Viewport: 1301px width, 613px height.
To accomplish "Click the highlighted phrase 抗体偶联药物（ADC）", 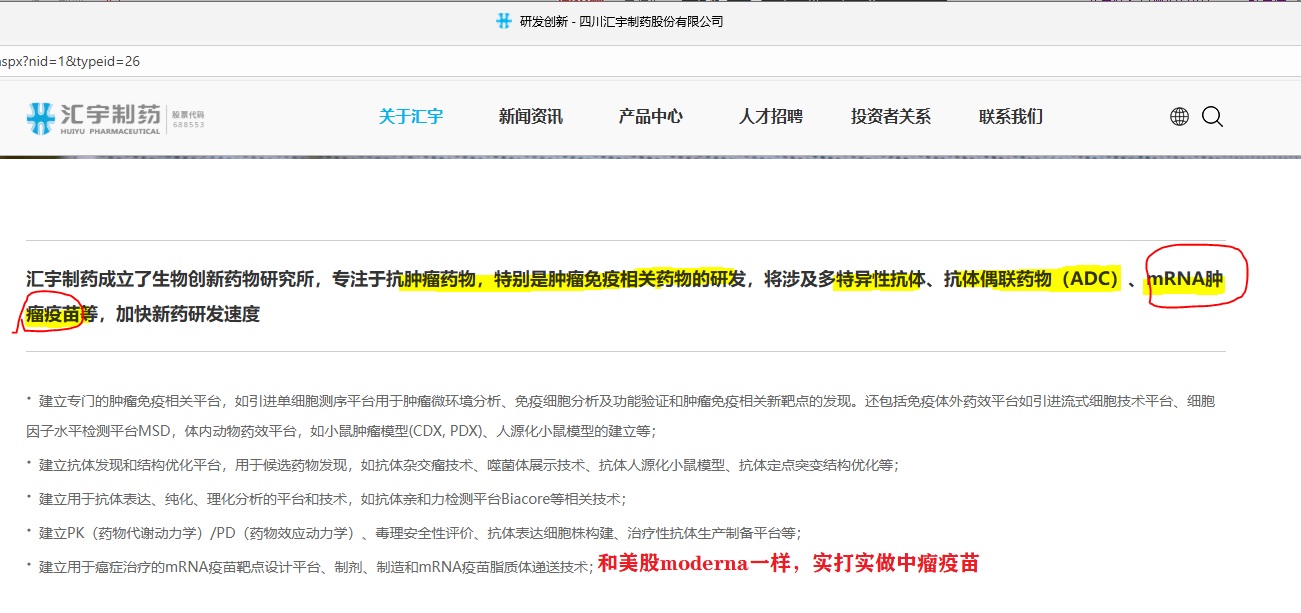I will click(1032, 279).
